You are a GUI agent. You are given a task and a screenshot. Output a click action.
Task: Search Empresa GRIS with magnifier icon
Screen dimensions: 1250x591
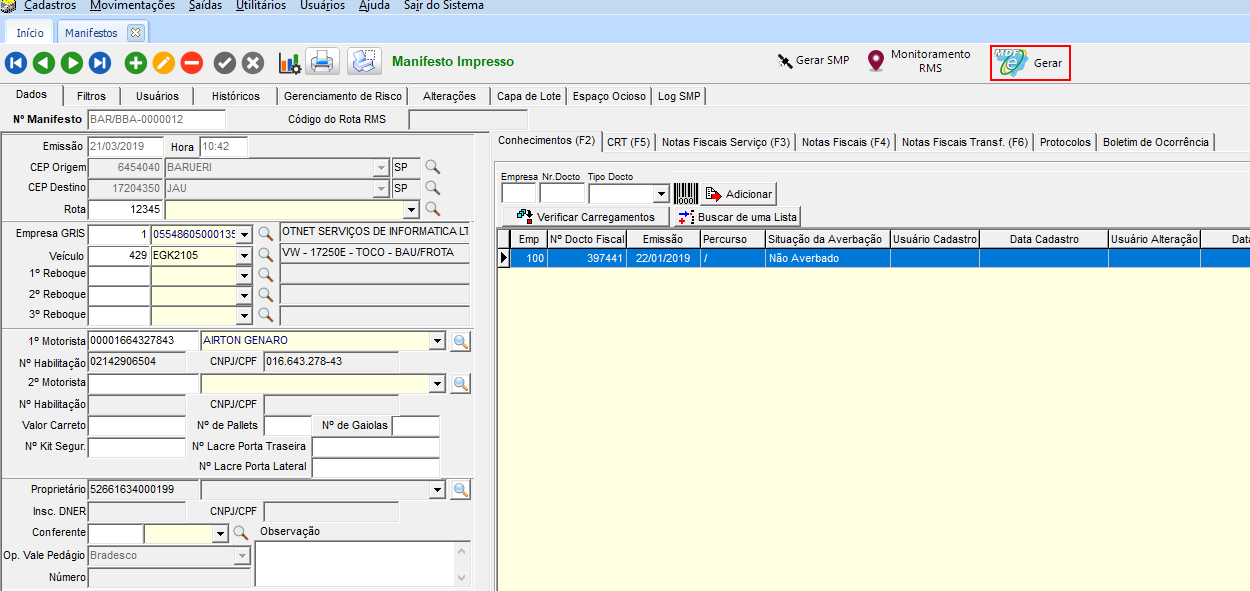click(x=266, y=233)
